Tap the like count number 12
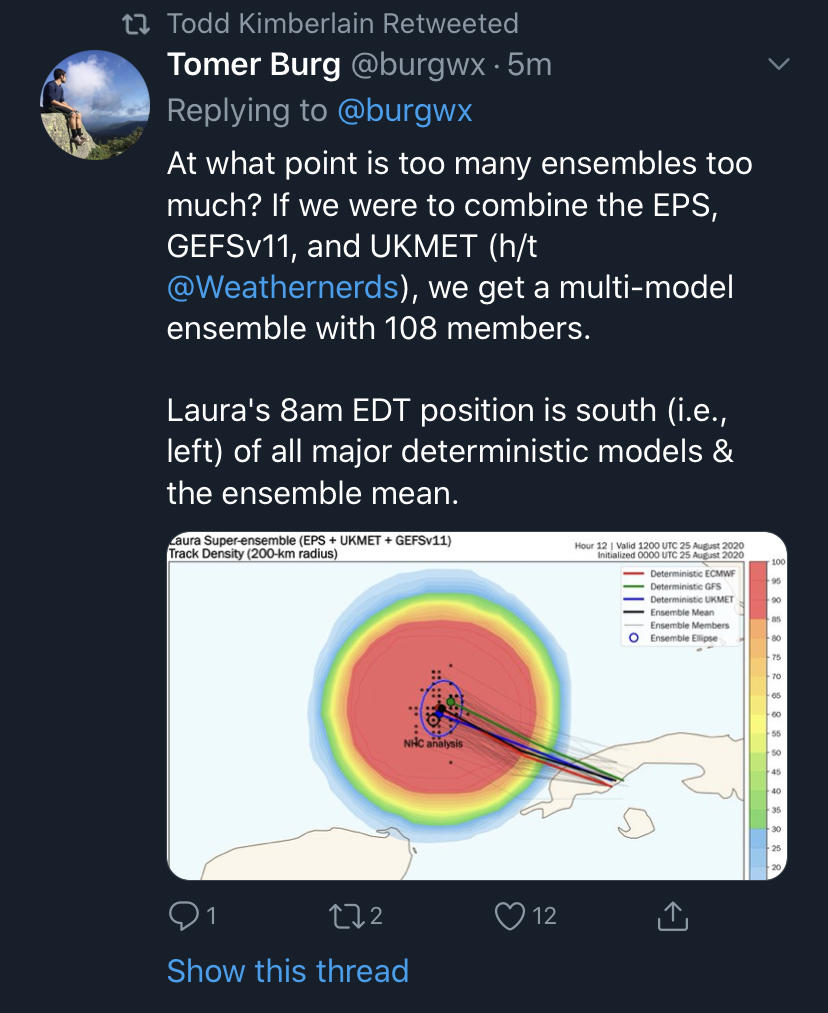 coord(544,914)
